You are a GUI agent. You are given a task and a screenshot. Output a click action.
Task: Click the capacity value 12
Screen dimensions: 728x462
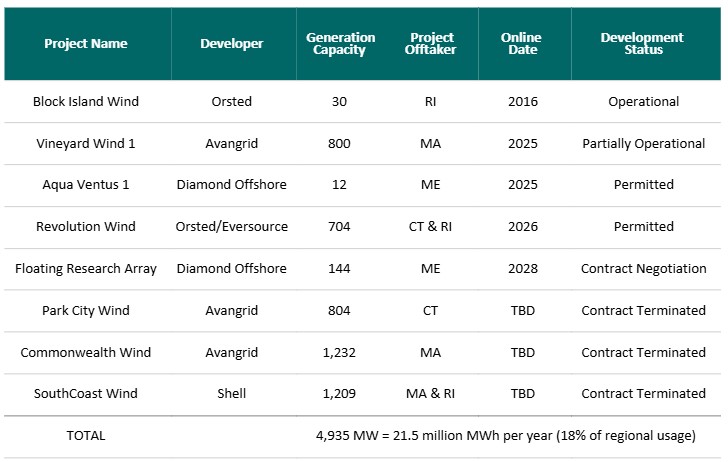pyautogui.click(x=339, y=185)
